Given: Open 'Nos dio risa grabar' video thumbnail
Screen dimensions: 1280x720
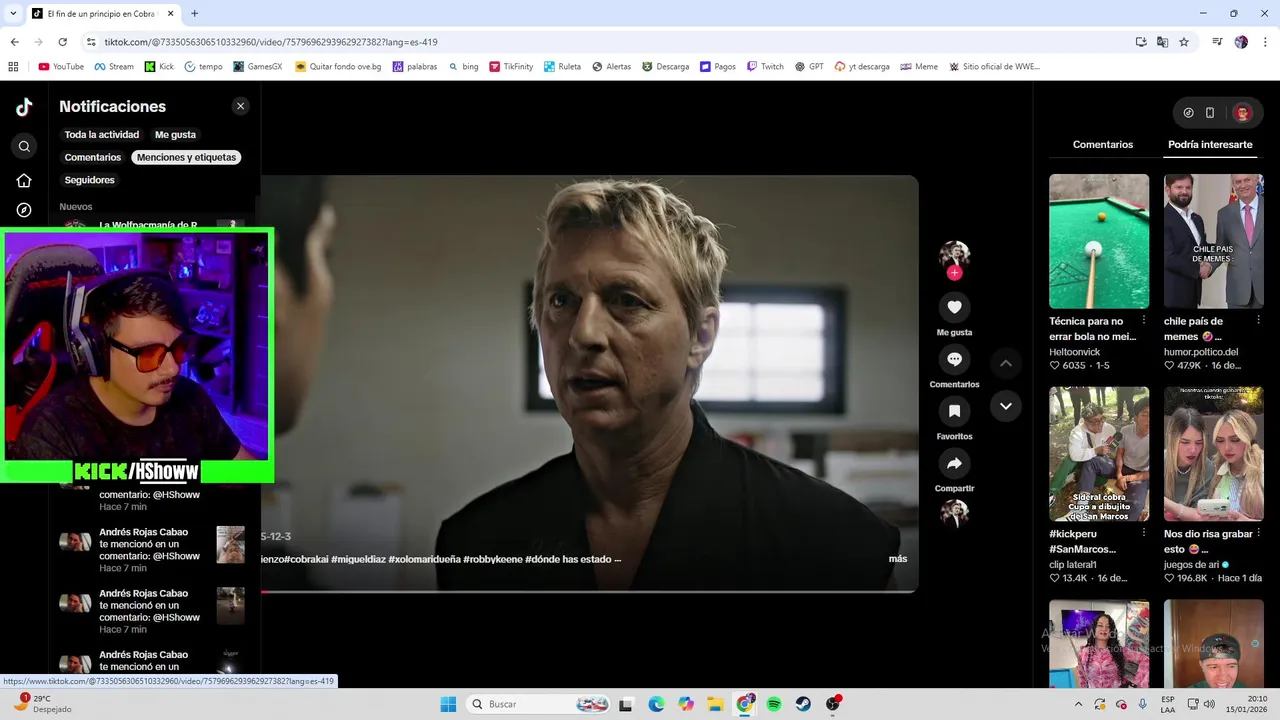Looking at the screenshot, I should tap(1214, 454).
